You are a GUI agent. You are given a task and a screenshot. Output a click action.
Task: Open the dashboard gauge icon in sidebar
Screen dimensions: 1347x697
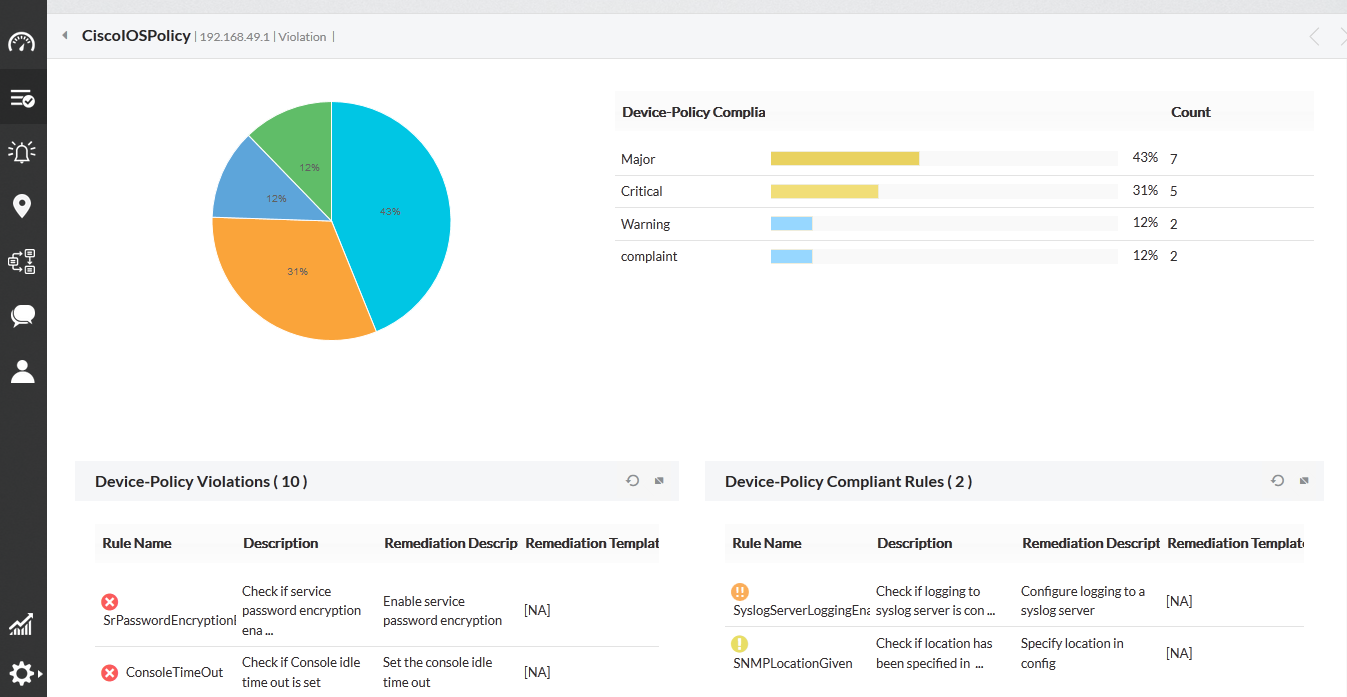click(22, 42)
